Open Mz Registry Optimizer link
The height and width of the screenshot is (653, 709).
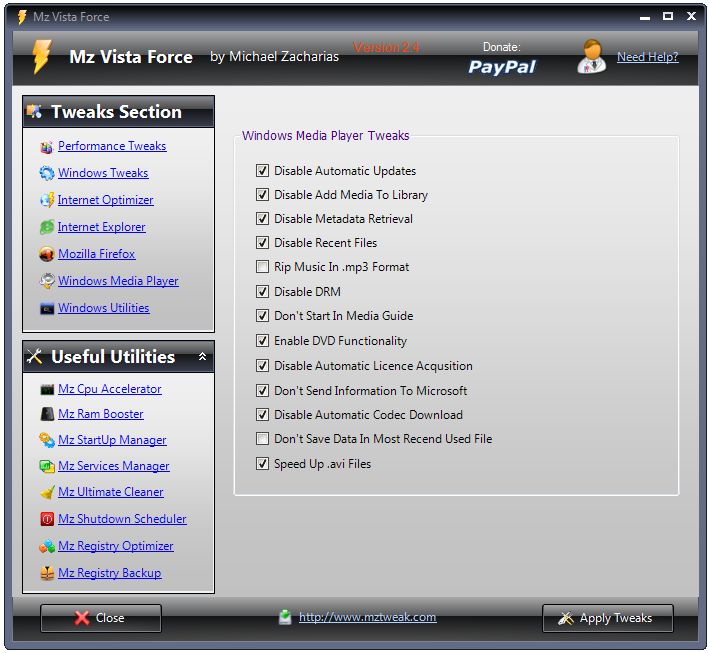point(115,546)
